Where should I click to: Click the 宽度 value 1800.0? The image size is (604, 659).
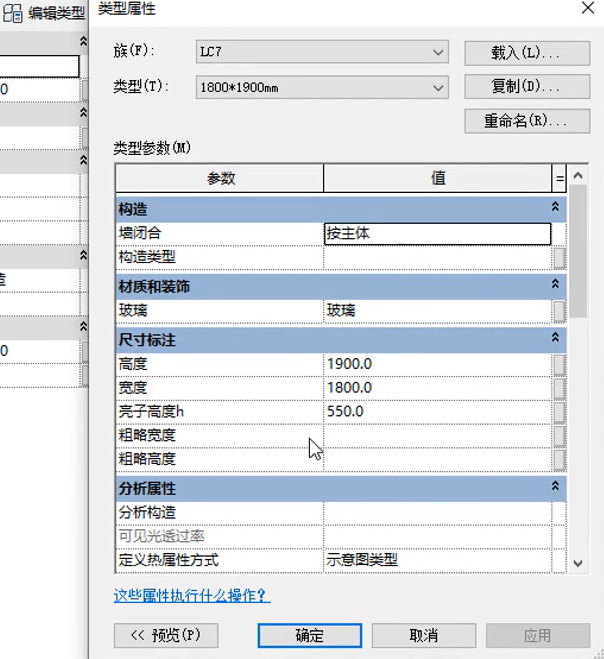click(x=437, y=387)
